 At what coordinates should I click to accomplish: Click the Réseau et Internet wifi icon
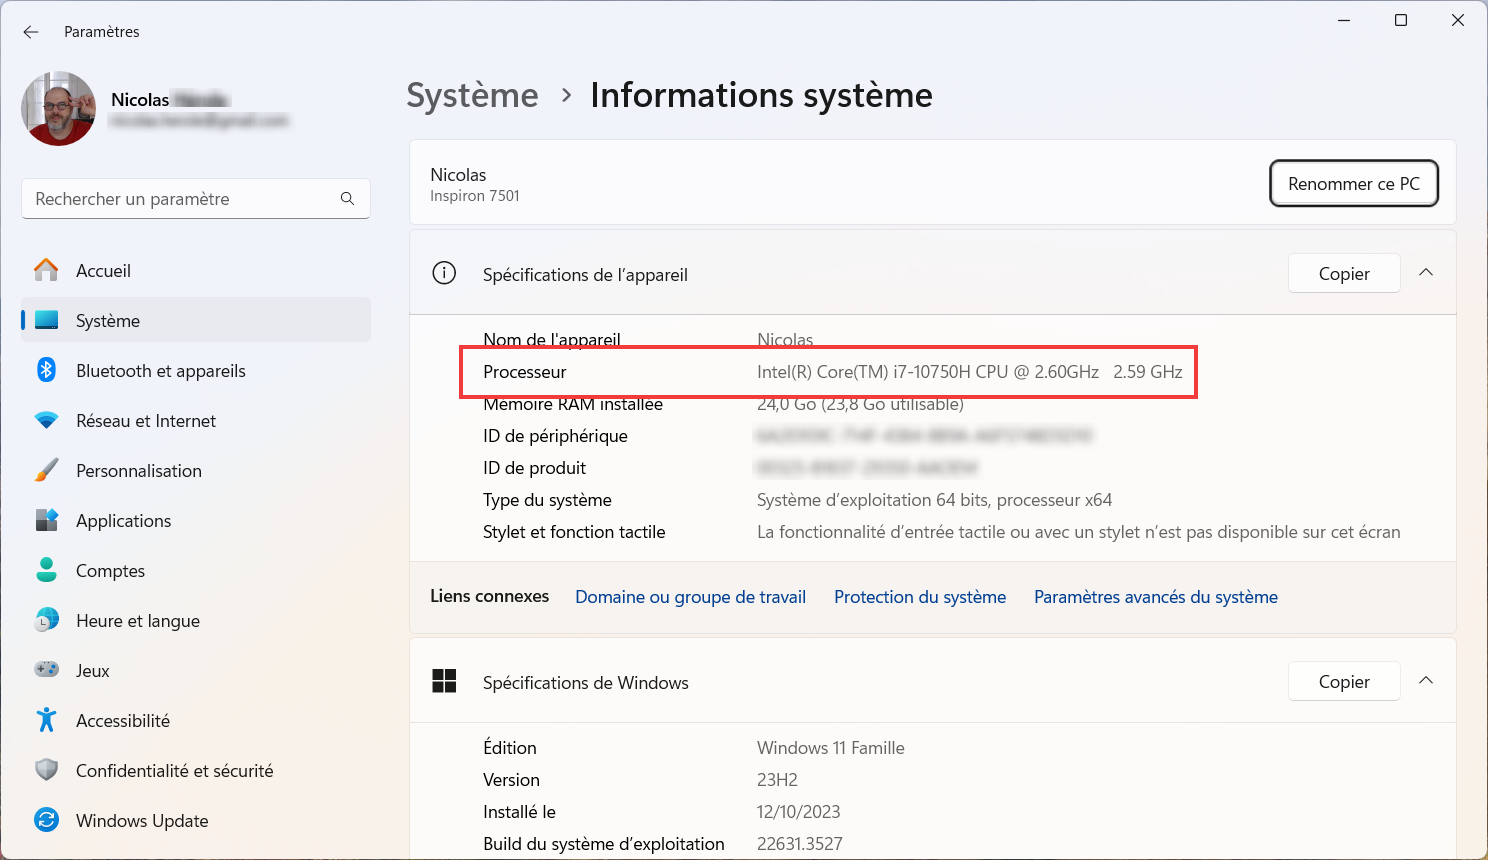(x=46, y=421)
